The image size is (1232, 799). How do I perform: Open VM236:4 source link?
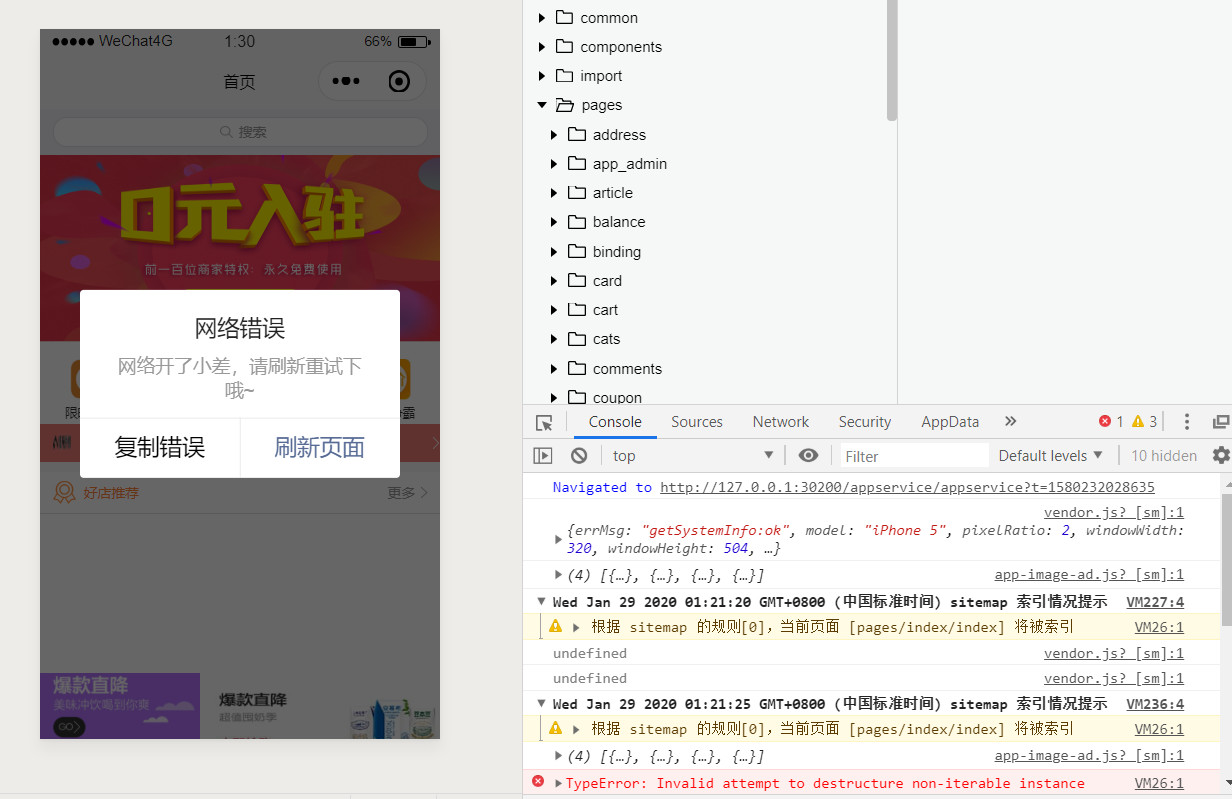[x=1155, y=703]
